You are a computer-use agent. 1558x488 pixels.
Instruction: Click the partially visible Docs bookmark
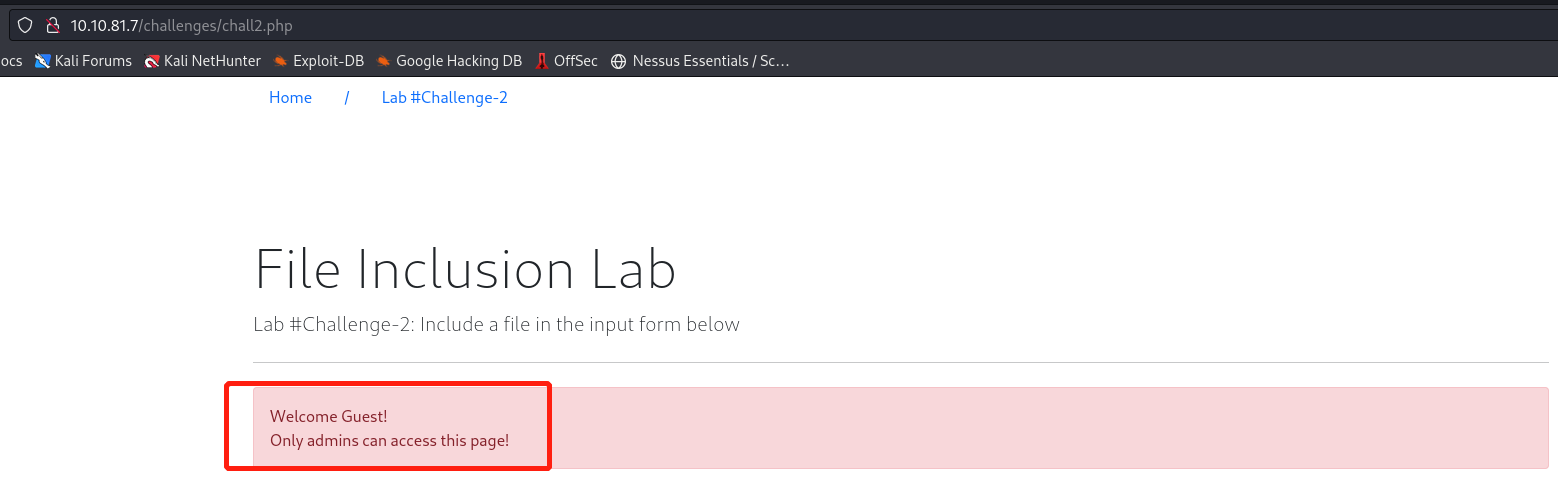(x=11, y=61)
